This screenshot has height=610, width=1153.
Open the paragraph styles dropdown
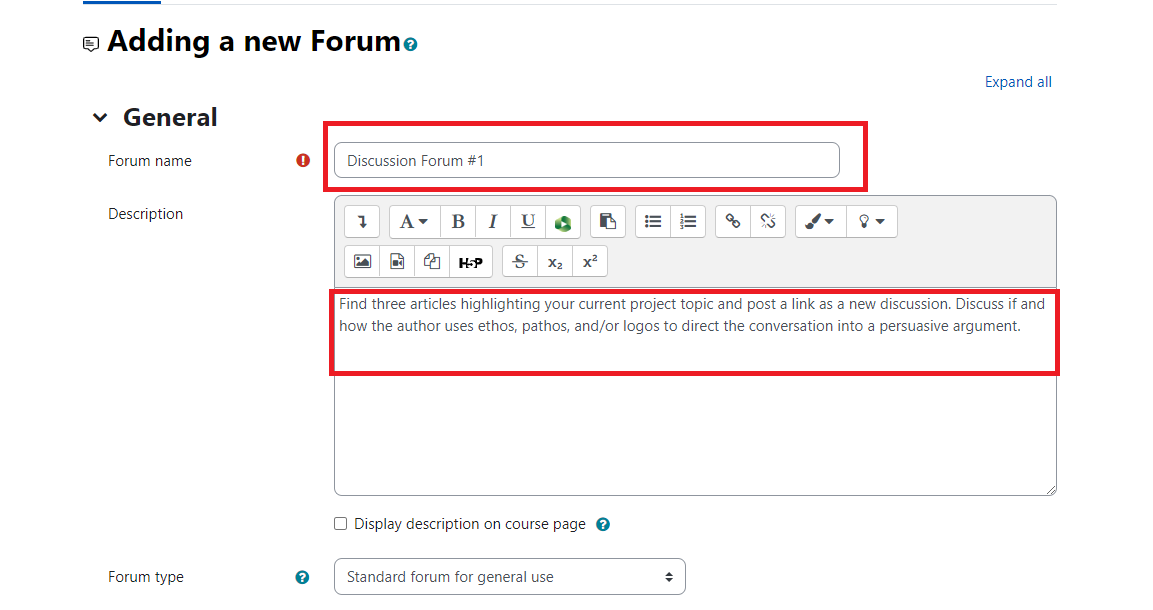[x=414, y=222]
